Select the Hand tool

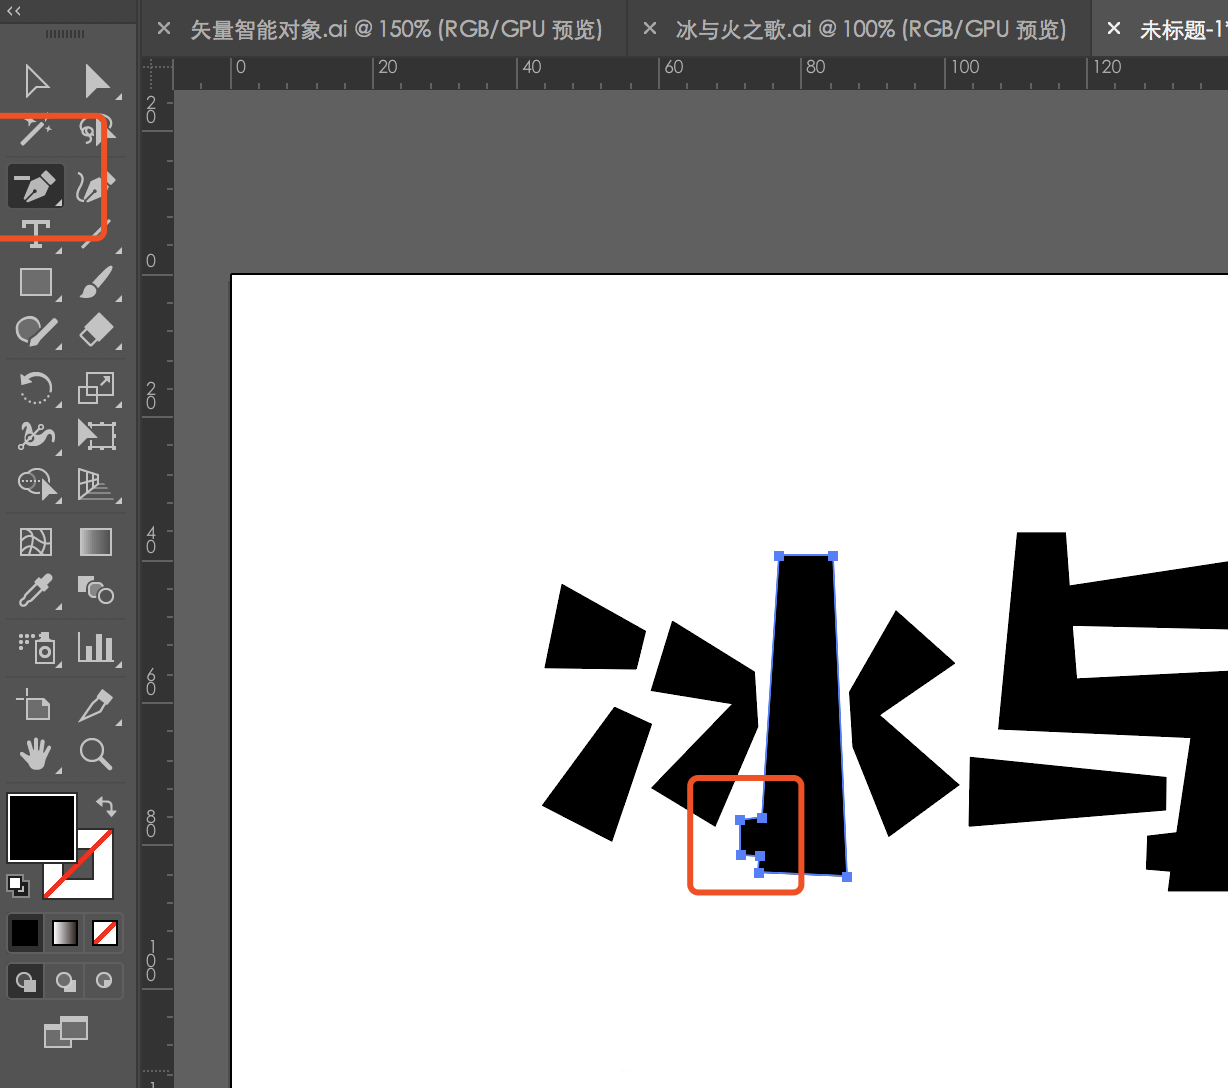36,753
